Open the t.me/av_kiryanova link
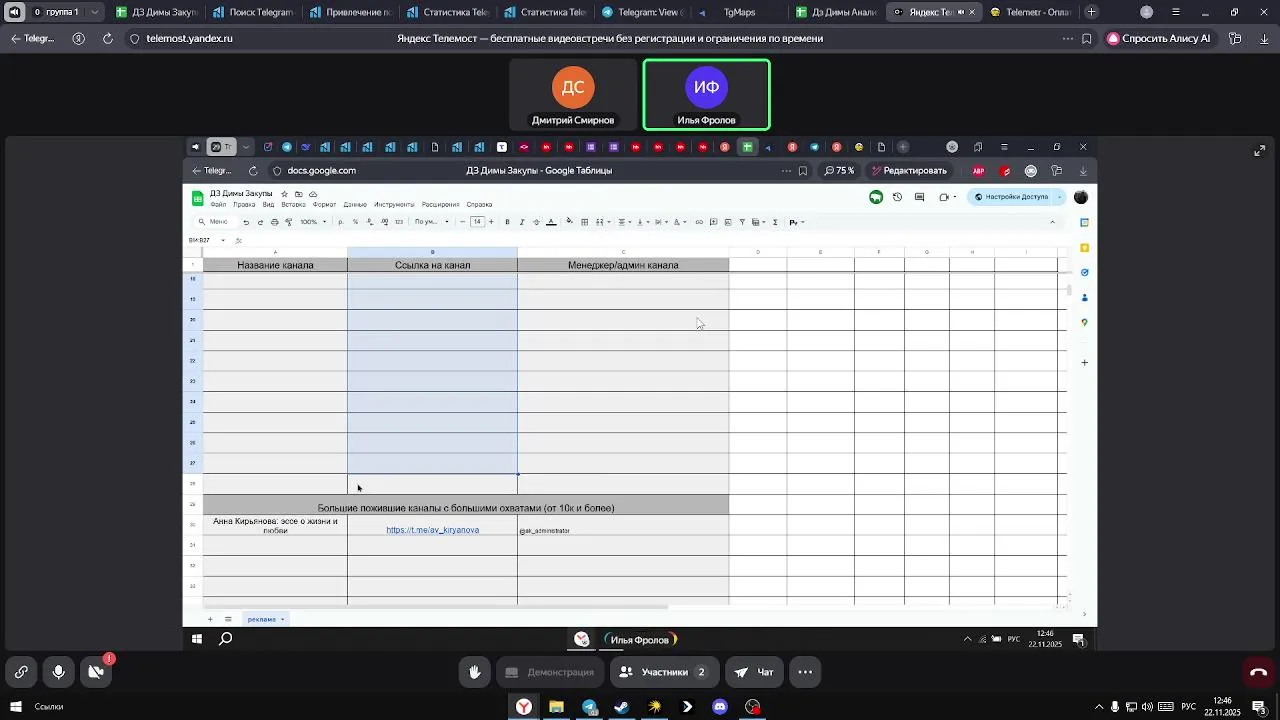Image resolution: width=1280 pixels, height=720 pixels. (x=432, y=530)
